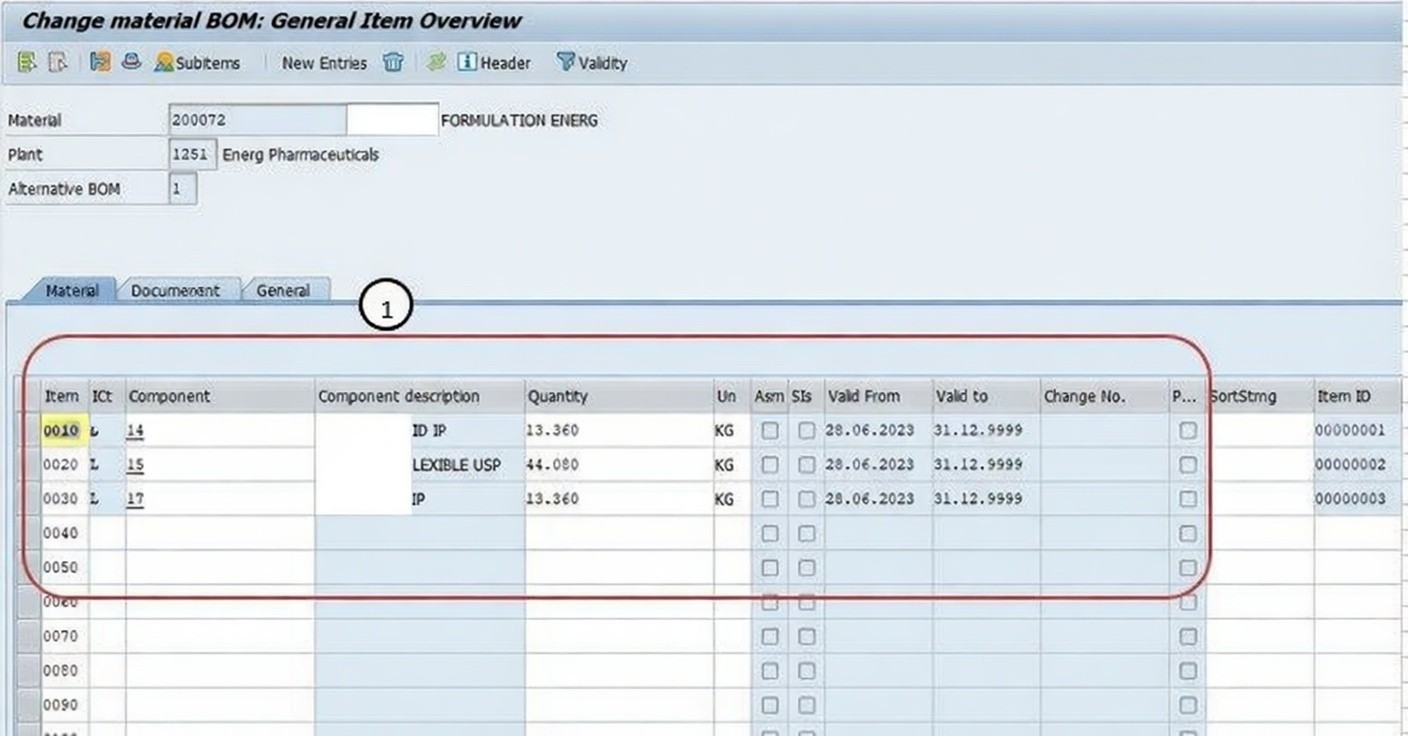Screen dimensions: 1408x736
Task: Click the trash can delete icon
Action: [x=393, y=63]
